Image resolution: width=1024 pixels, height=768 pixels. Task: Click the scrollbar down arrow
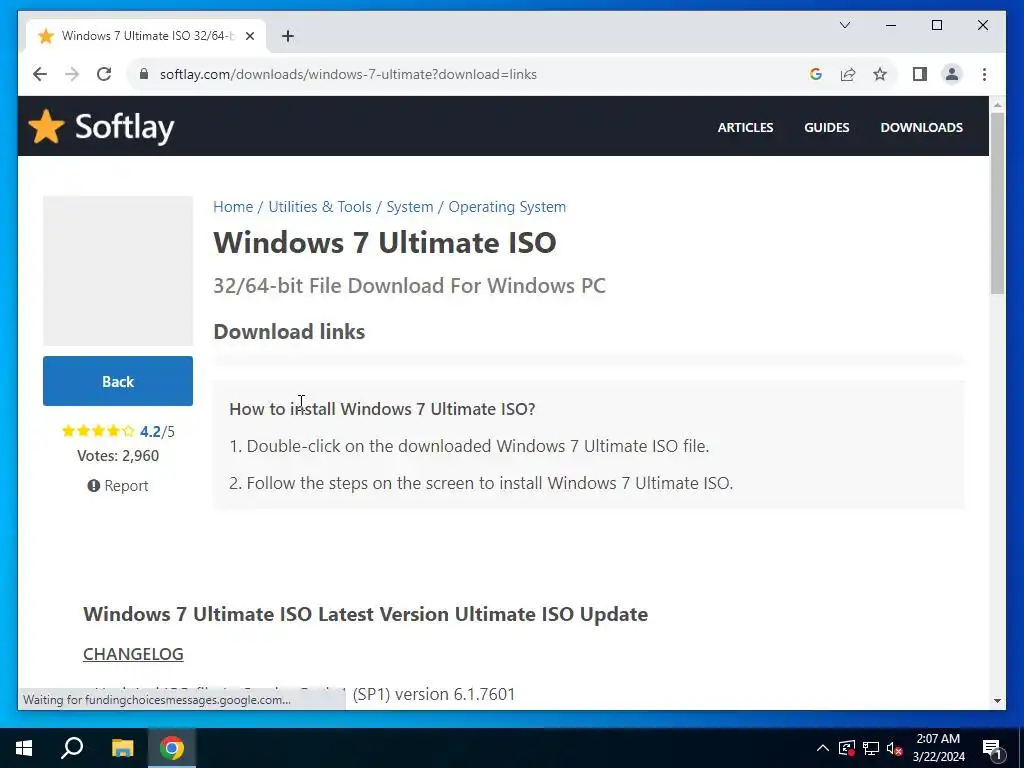997,701
